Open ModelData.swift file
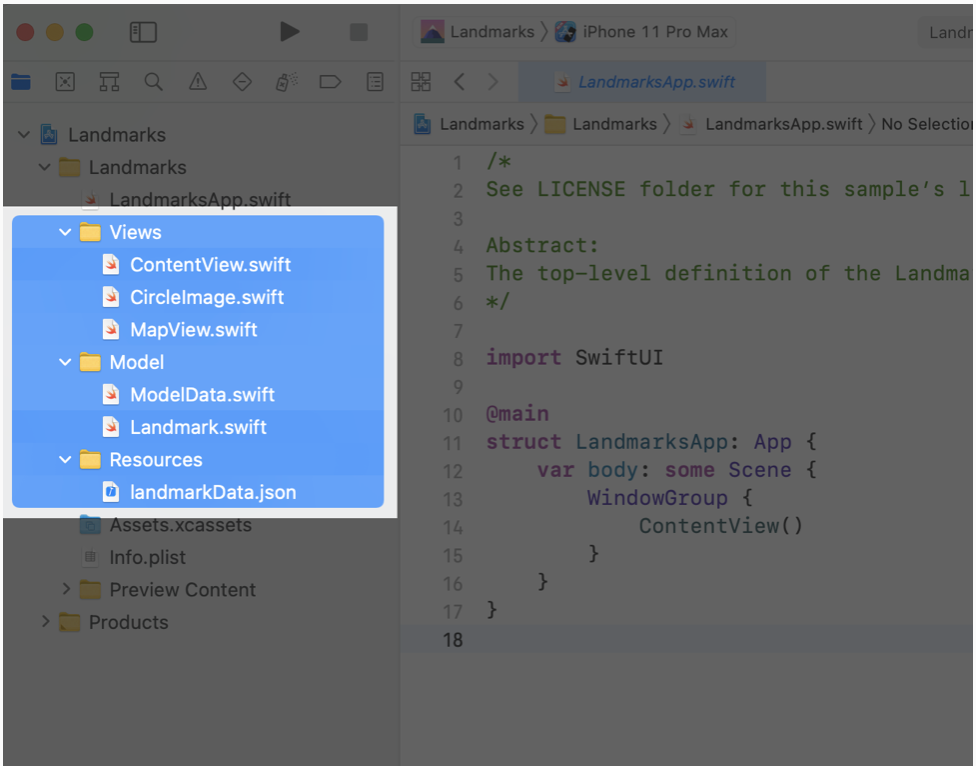Viewport: 976px width, 766px height. pos(198,395)
